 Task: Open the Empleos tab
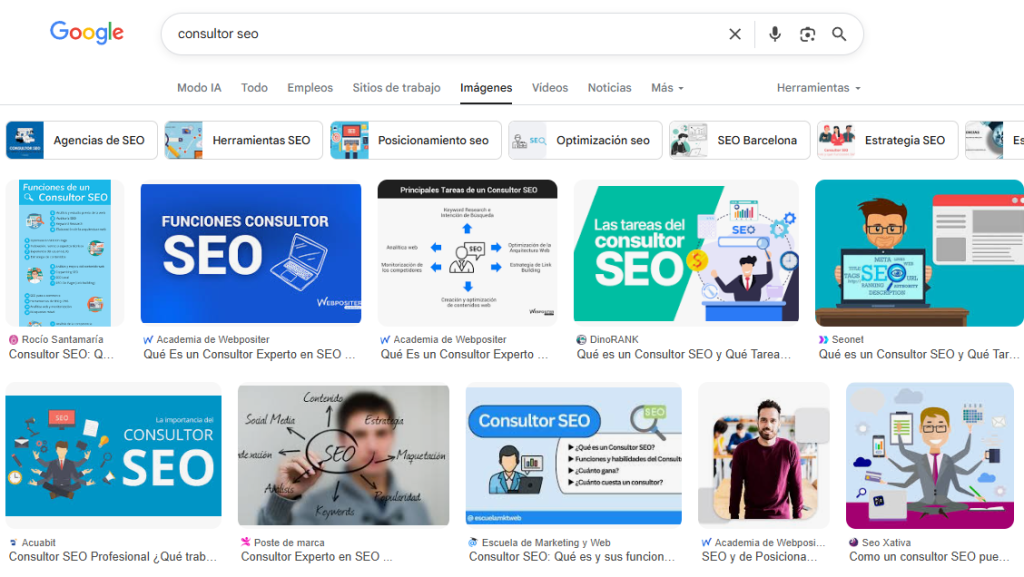pos(310,87)
